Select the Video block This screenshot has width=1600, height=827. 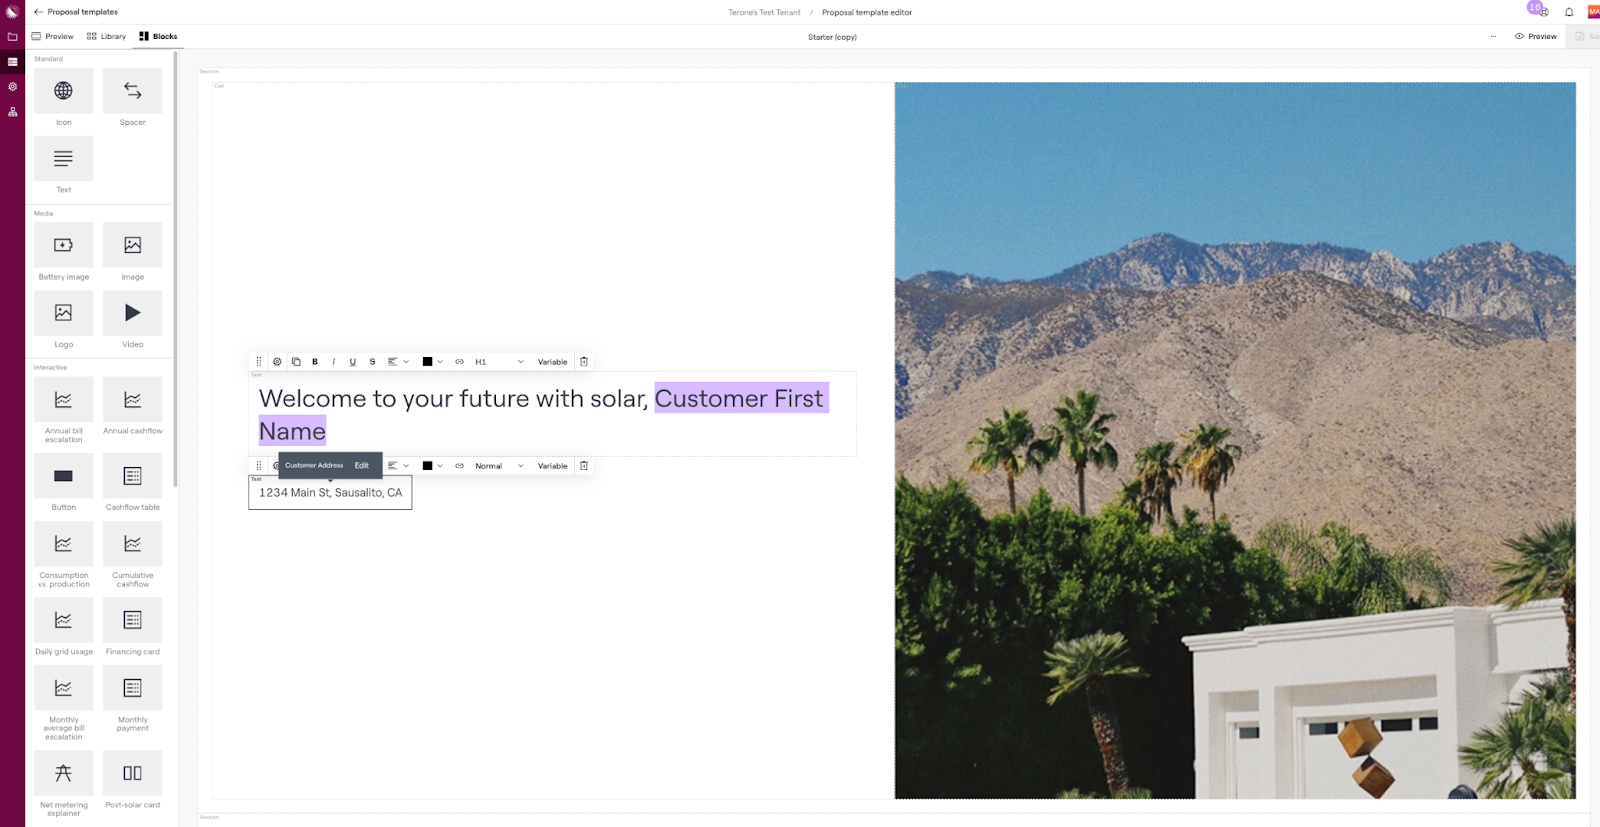(x=132, y=314)
